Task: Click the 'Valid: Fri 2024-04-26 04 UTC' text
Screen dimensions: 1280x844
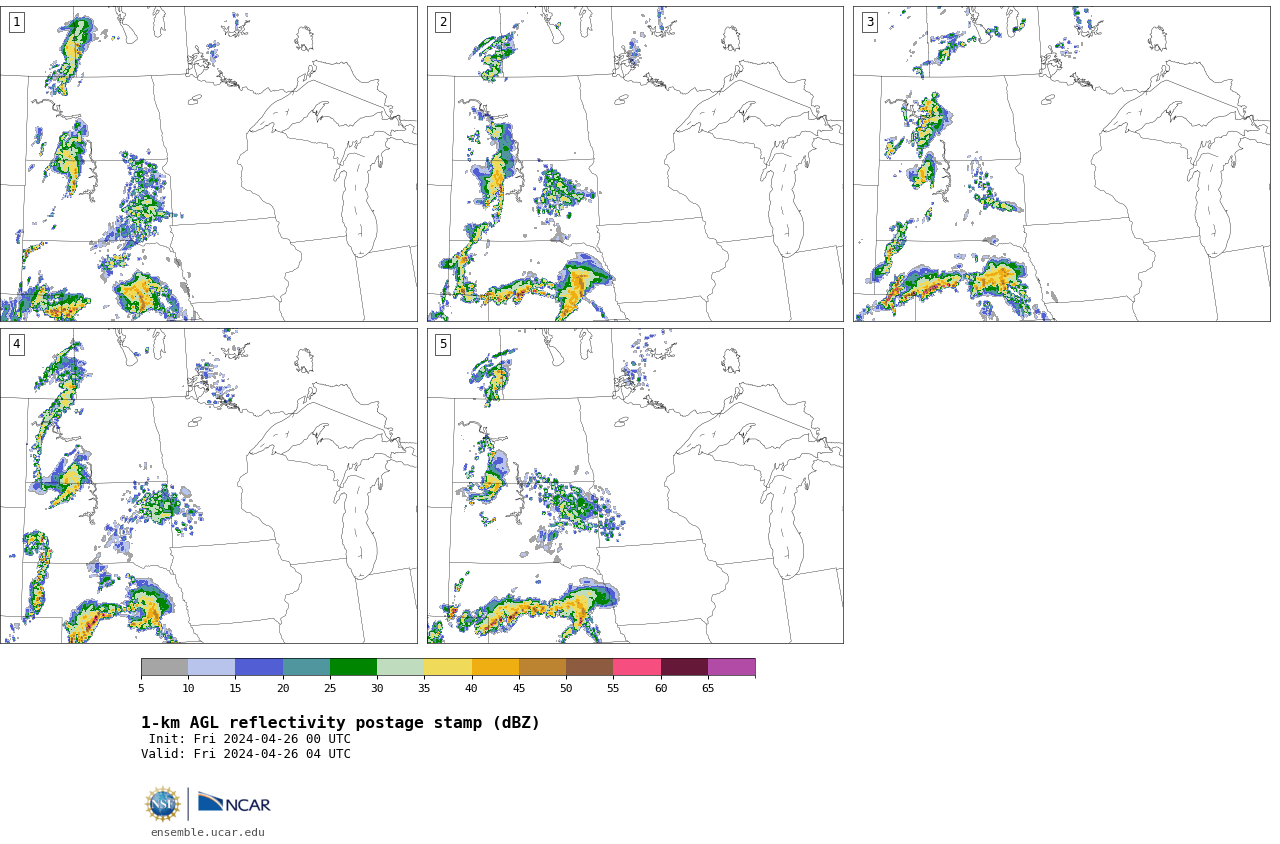Action: tap(246, 754)
